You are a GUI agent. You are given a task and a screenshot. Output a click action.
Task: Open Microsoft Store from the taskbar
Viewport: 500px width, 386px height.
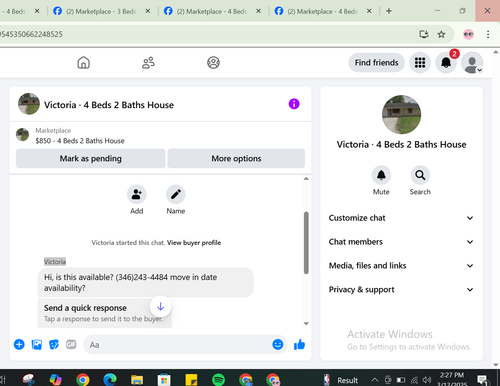tap(164, 379)
